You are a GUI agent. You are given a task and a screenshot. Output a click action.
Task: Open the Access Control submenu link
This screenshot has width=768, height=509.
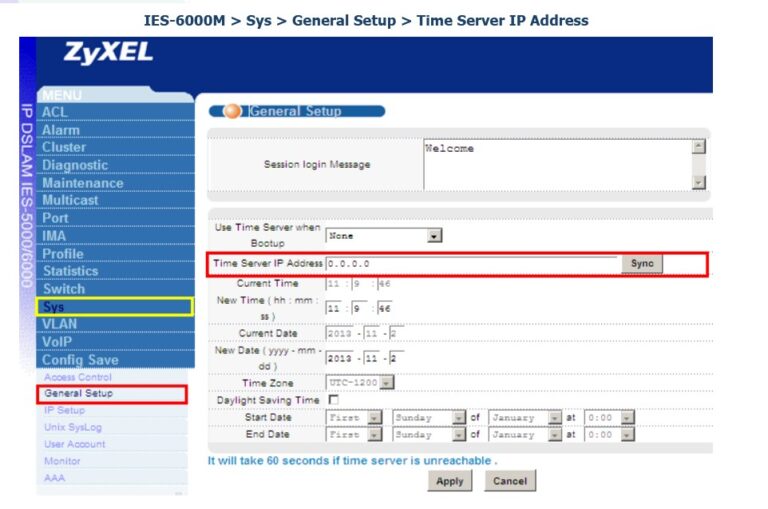point(78,377)
